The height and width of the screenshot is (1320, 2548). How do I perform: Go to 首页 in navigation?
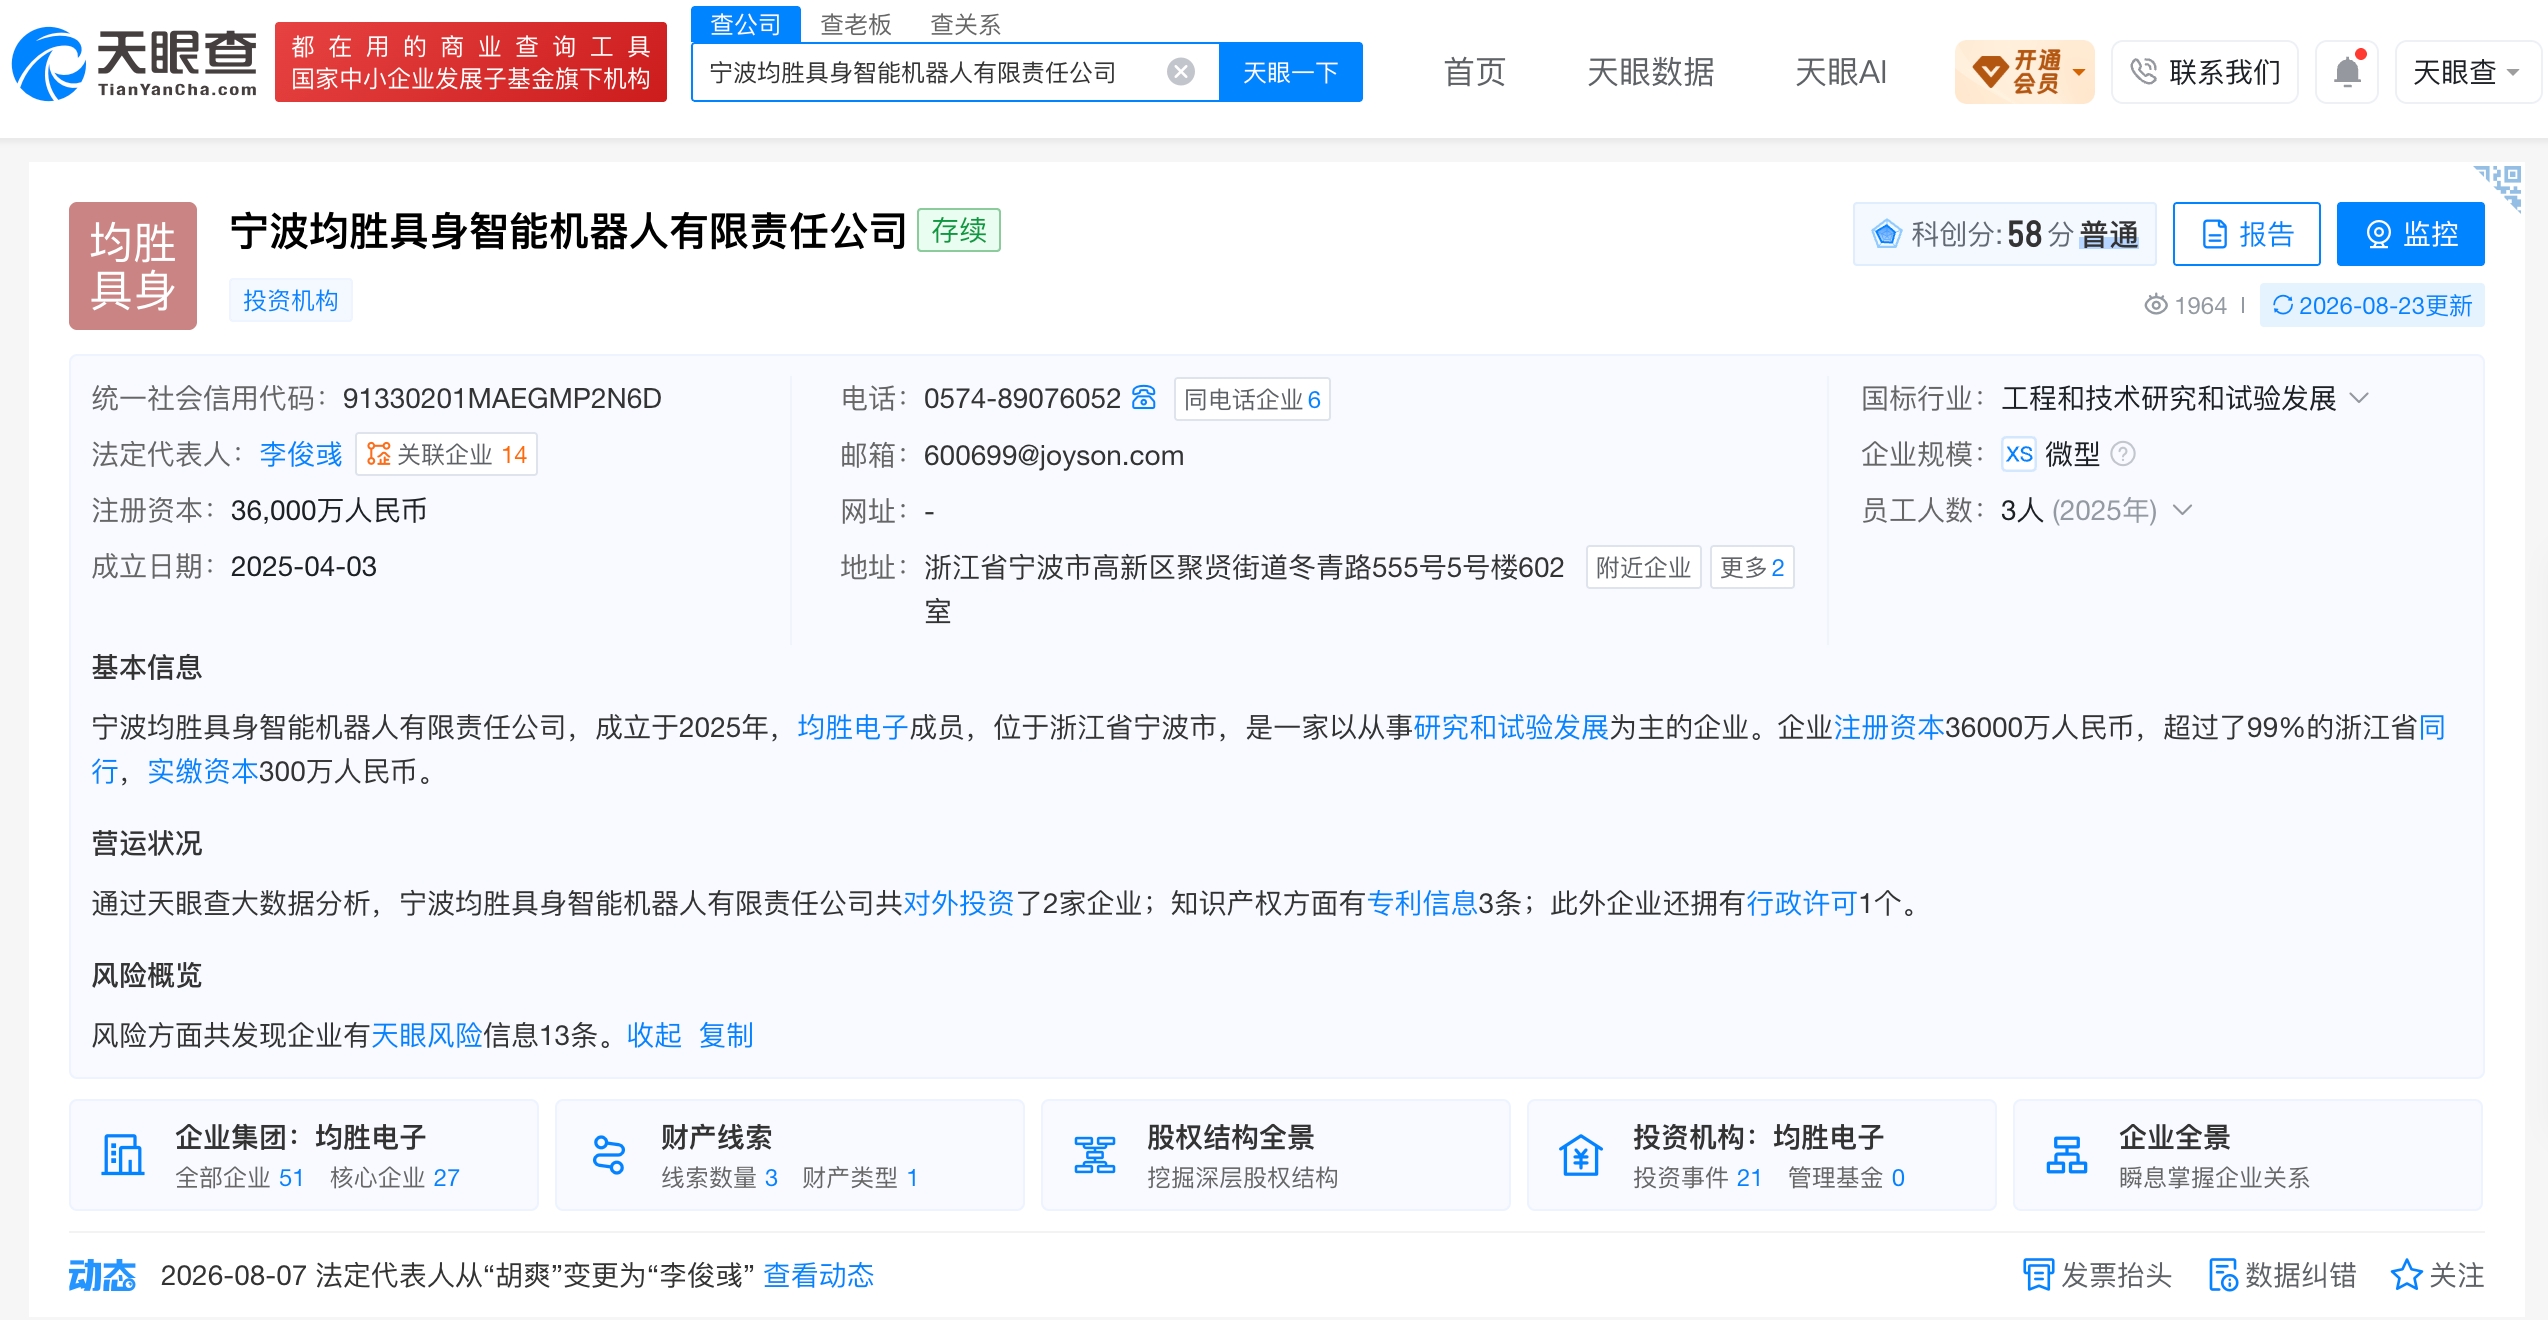pyautogui.click(x=1474, y=72)
